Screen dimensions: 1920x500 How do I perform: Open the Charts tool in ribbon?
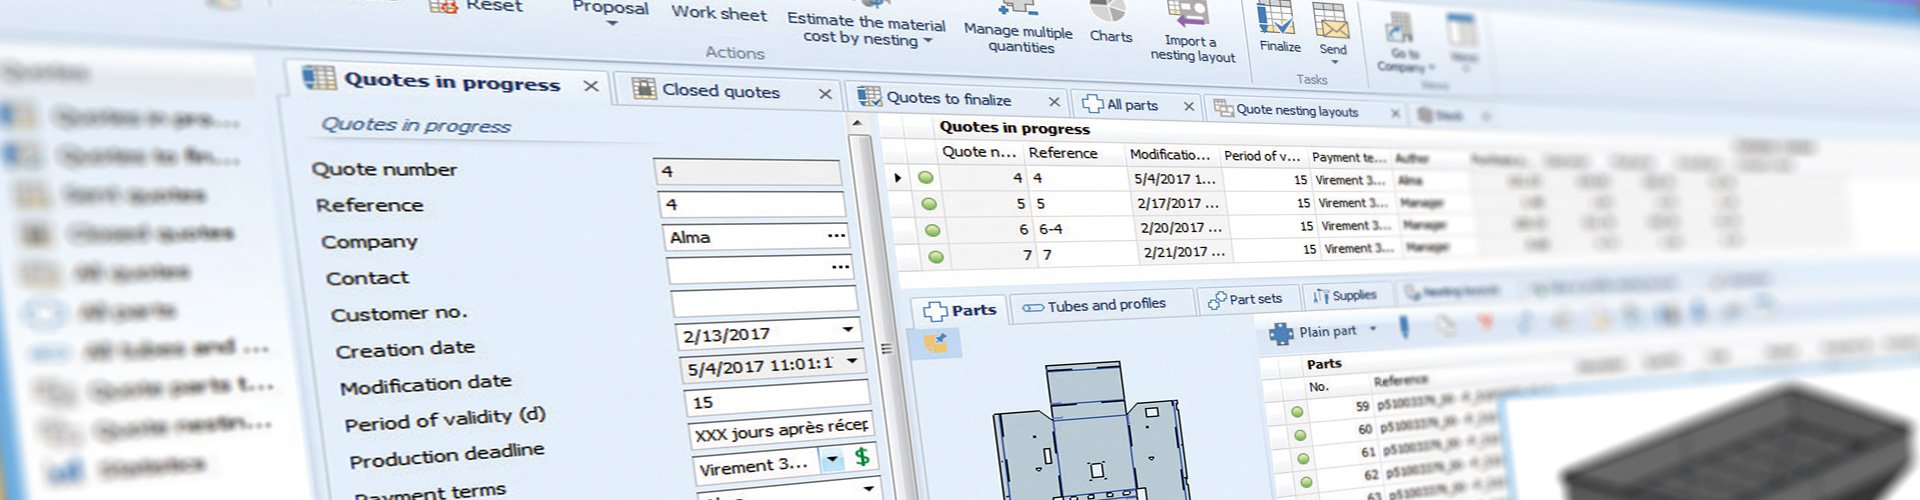pyautogui.click(x=1109, y=23)
